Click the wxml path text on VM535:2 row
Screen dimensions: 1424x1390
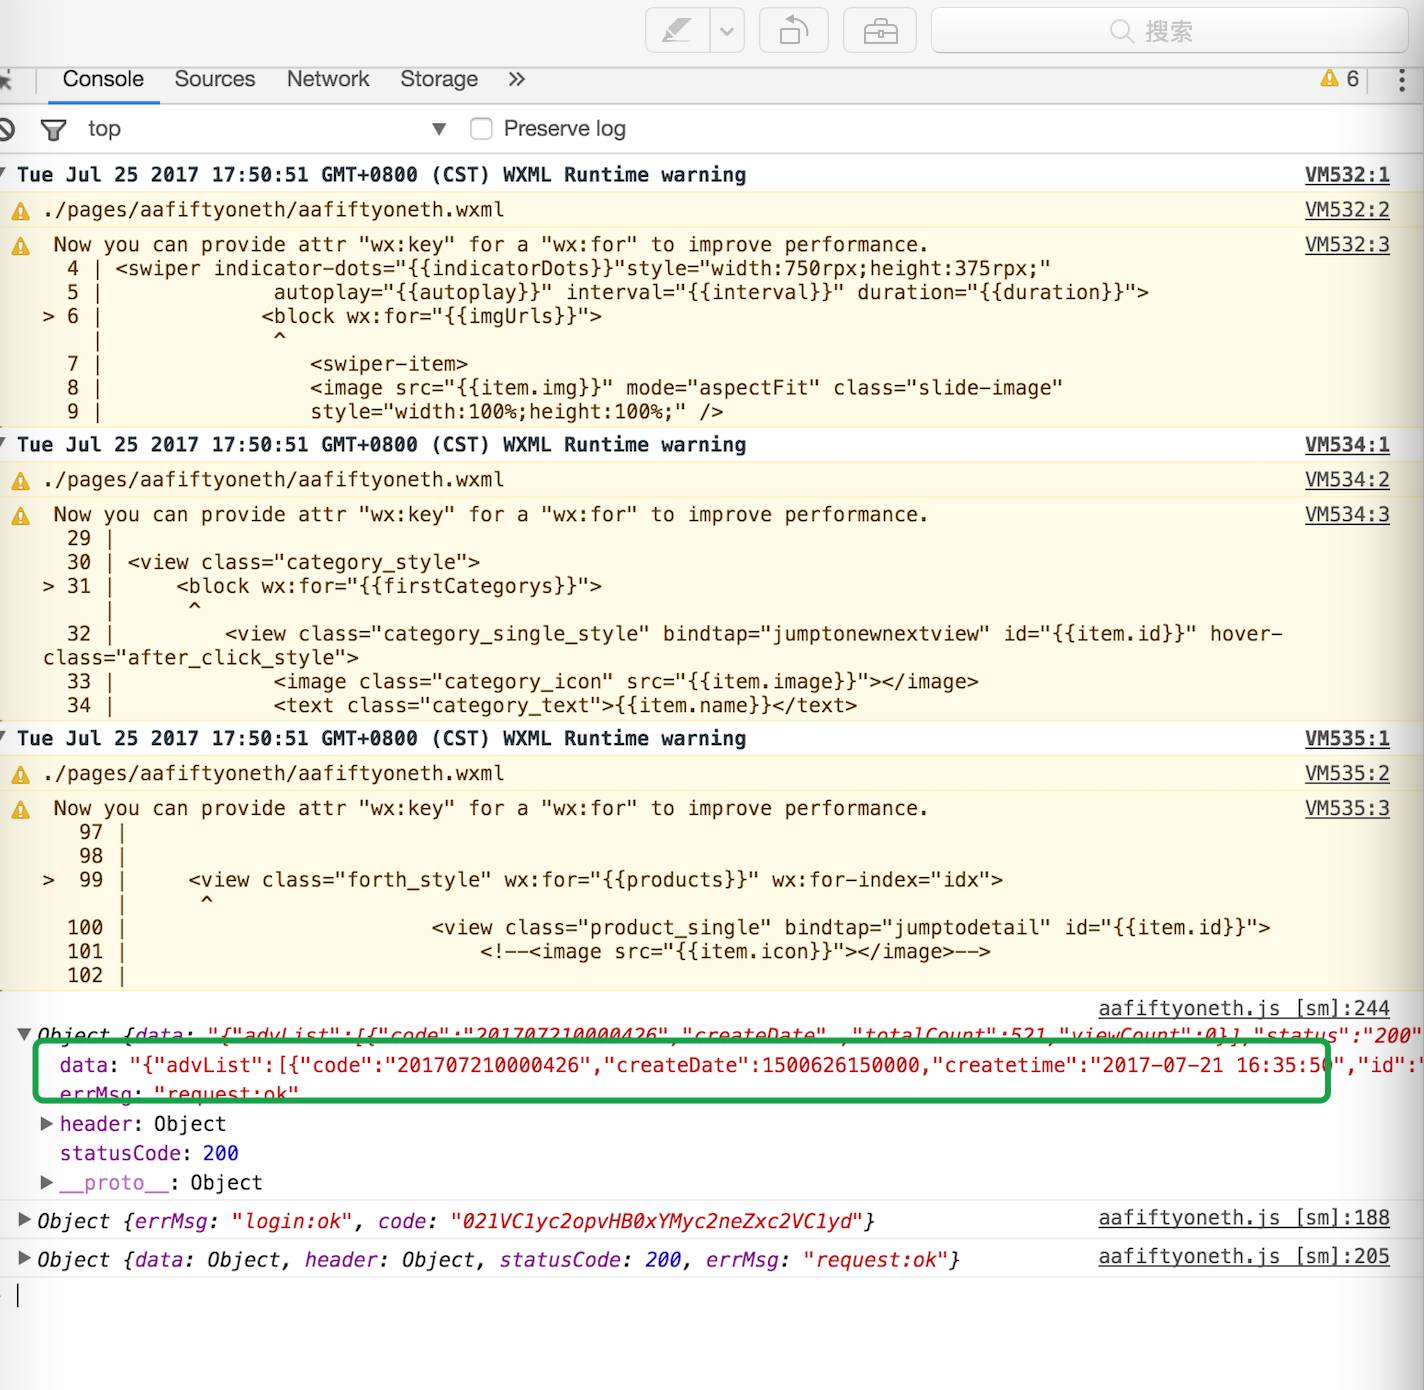click(273, 774)
